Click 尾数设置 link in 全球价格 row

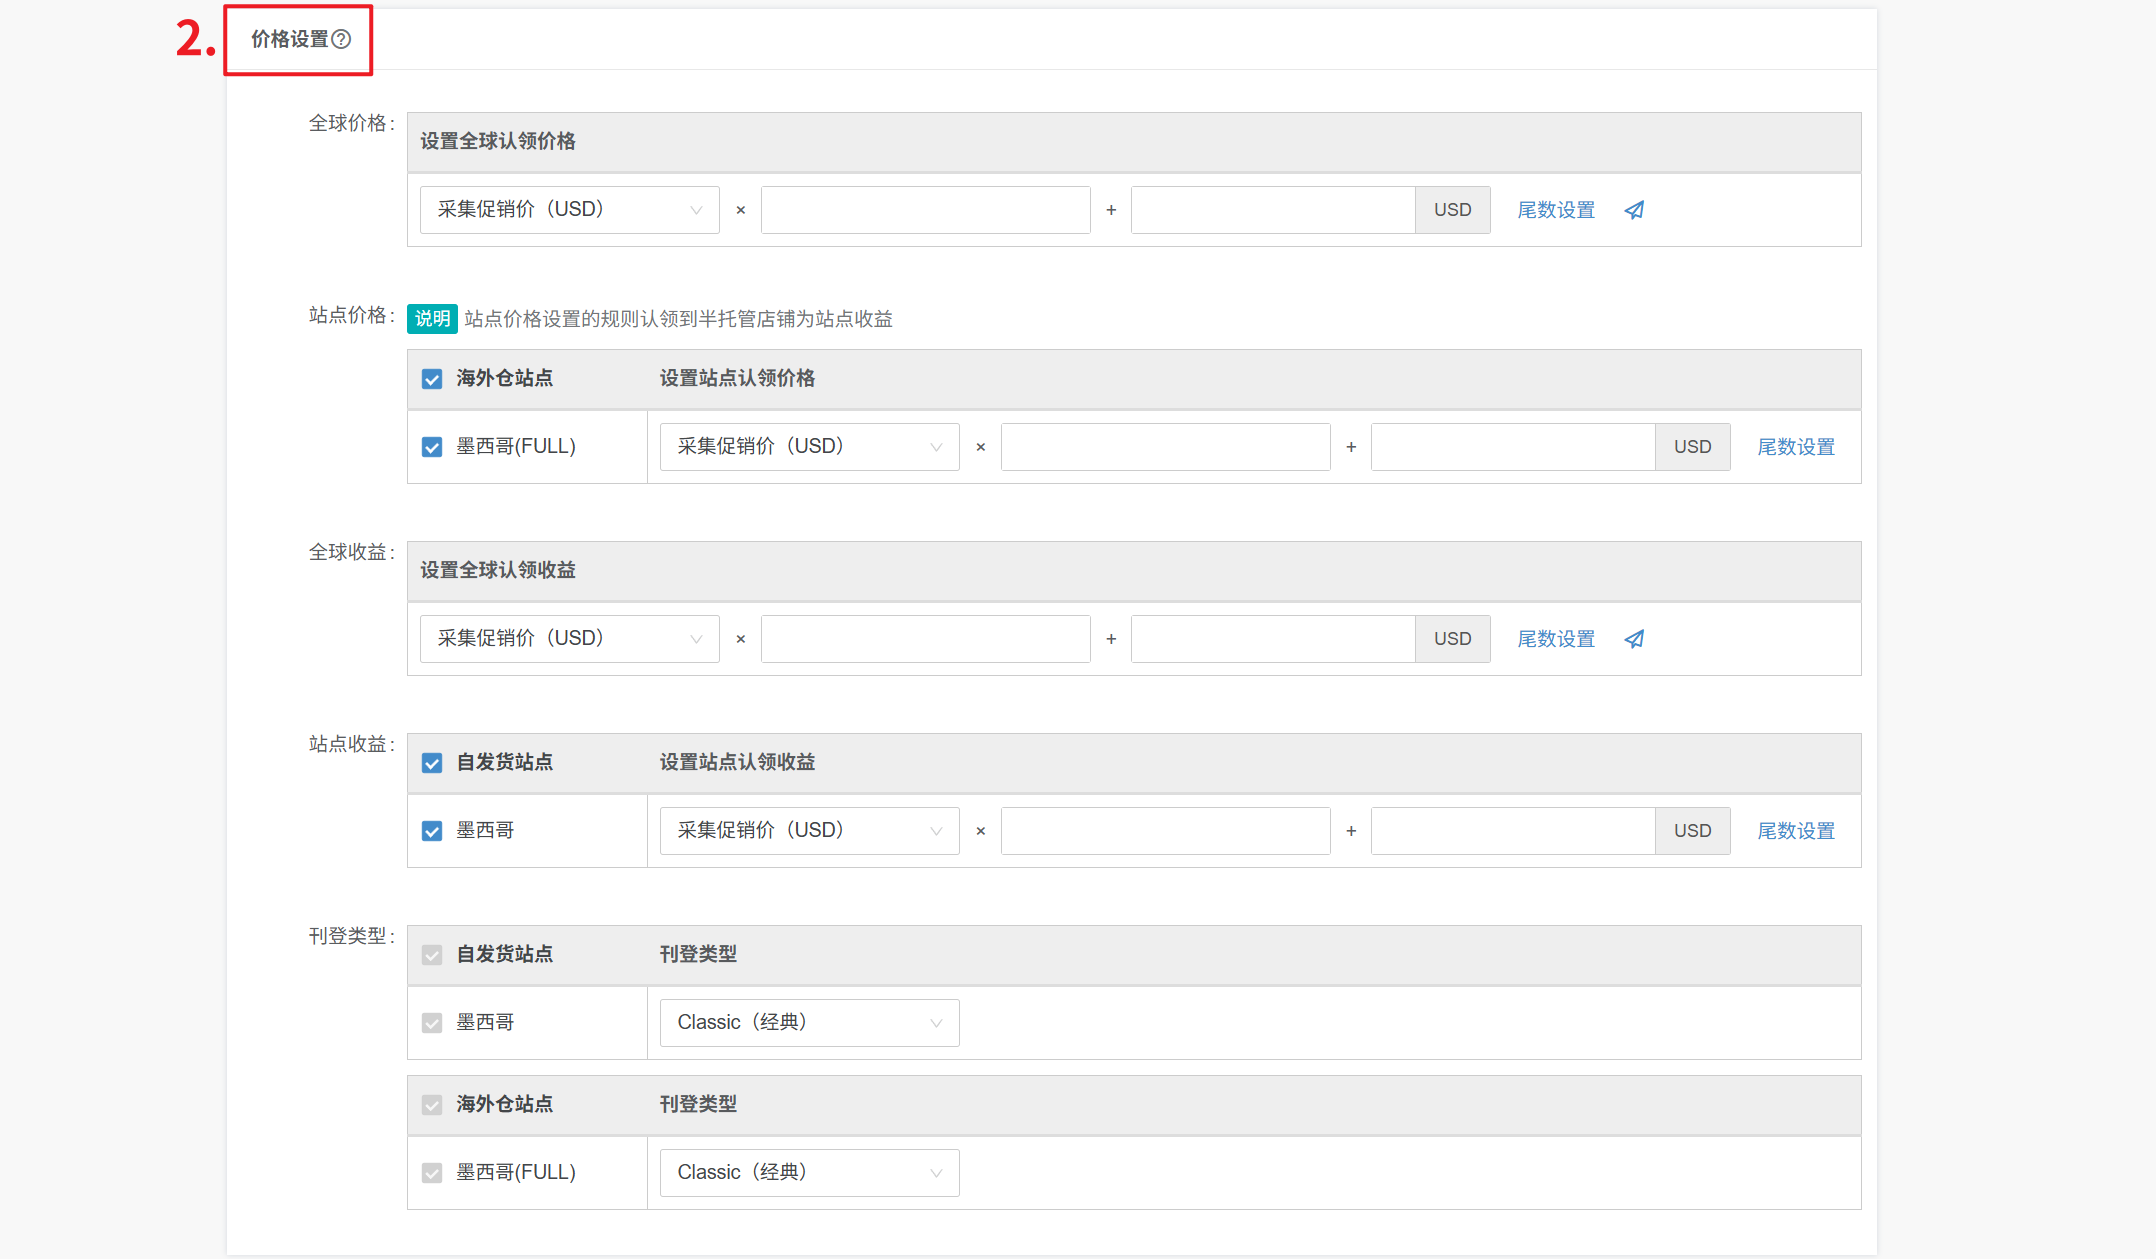[1556, 210]
